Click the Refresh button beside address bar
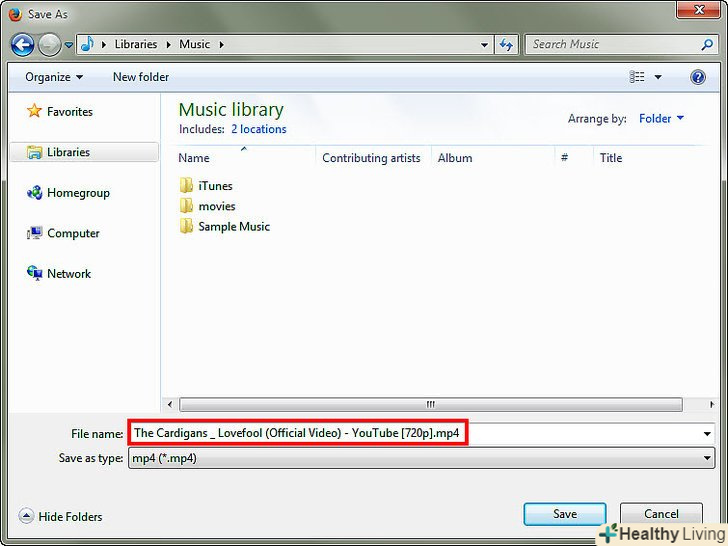The height and width of the screenshot is (546, 728). pos(506,45)
